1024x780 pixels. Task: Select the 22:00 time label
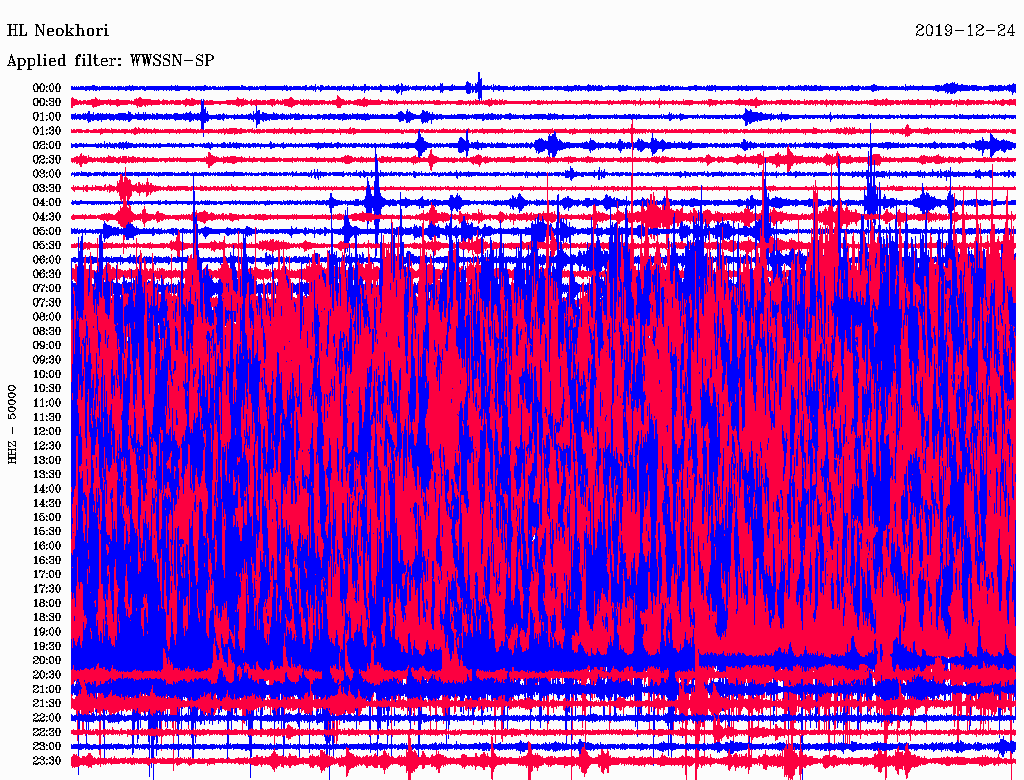pyautogui.click(x=47, y=718)
